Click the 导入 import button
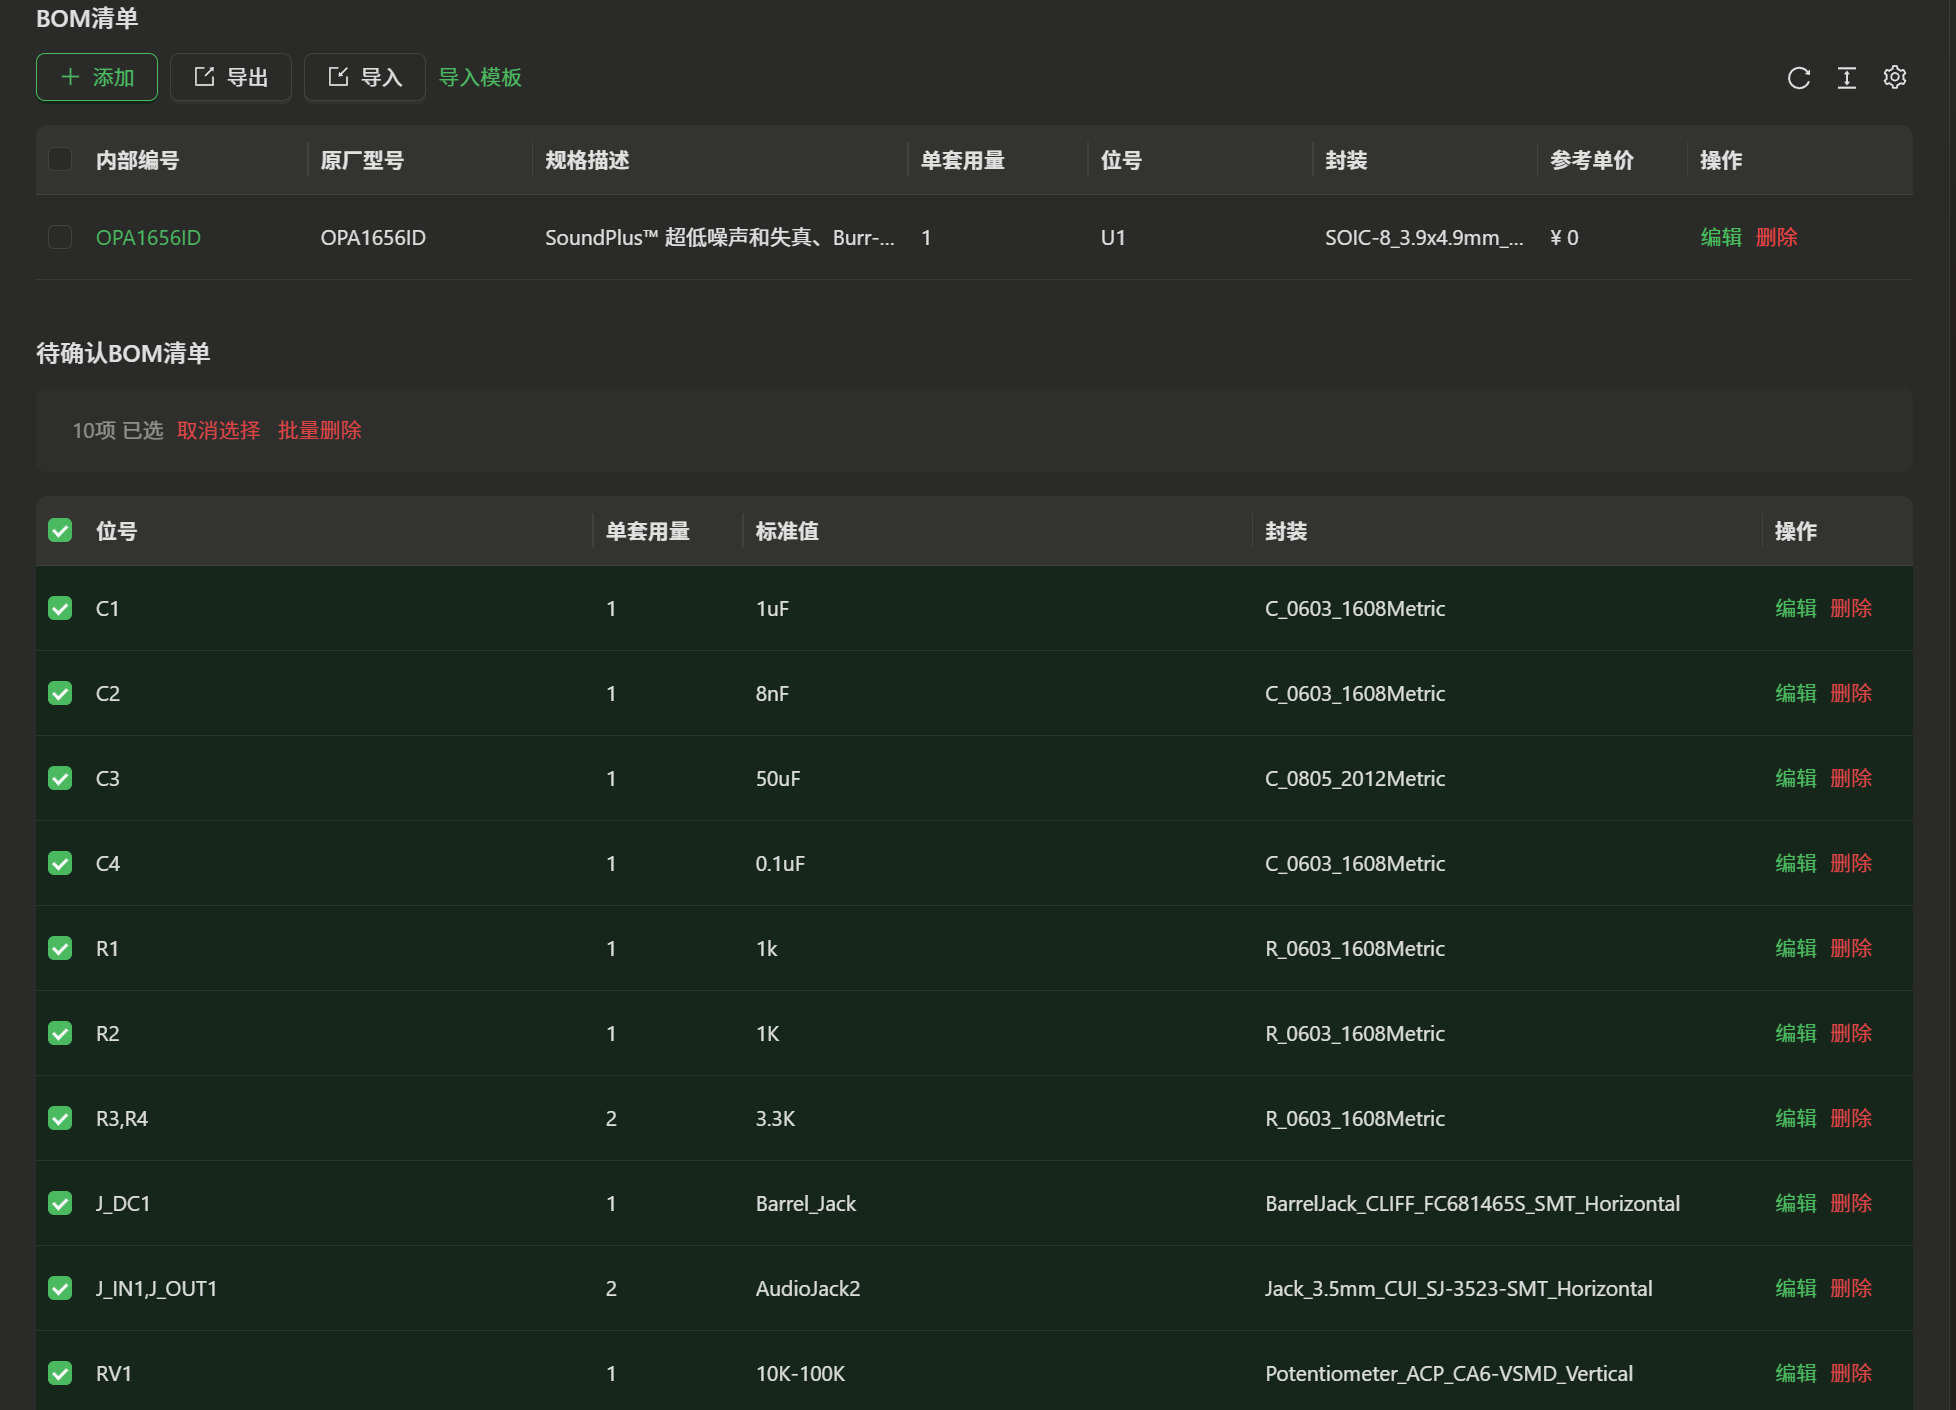Image resolution: width=1956 pixels, height=1410 pixels. pyautogui.click(x=365, y=77)
